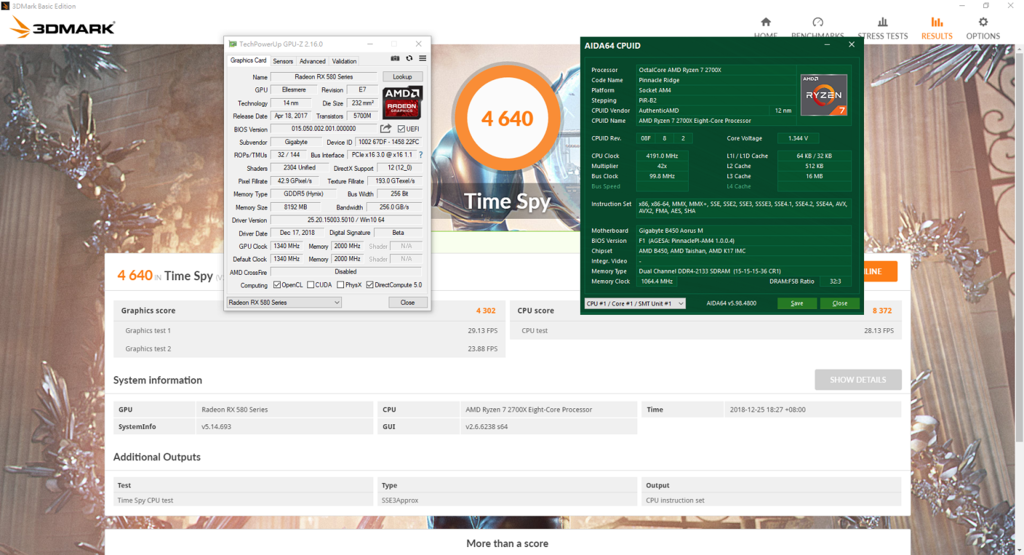The image size is (1024, 555).
Task: Switch to the Validation tab in GPU-Z
Action: click(x=344, y=61)
